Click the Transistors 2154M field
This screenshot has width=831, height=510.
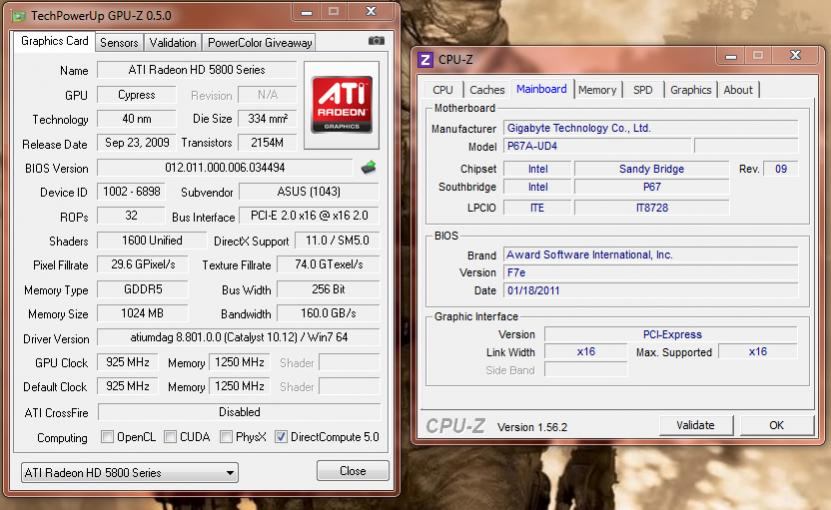click(x=267, y=143)
